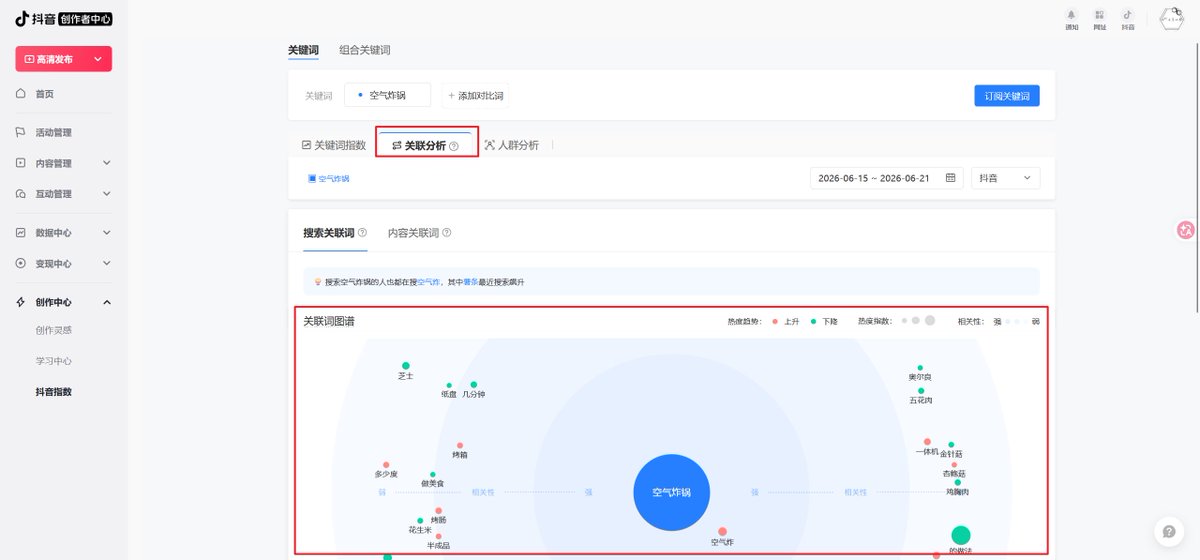Open 学习中心 in sidebar

pyautogui.click(x=54, y=361)
